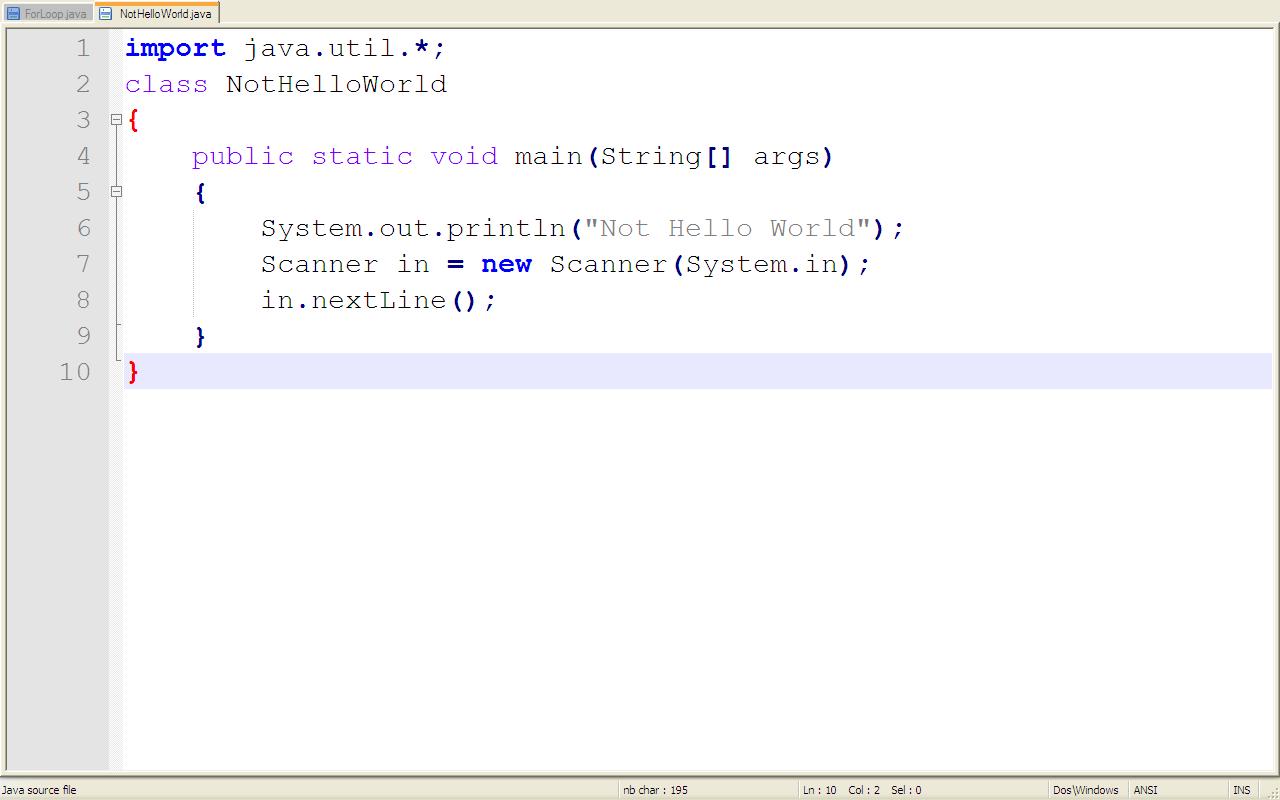Click the blue opening brace on line 5
Image resolution: width=1280 pixels, height=800 pixels.
[200, 192]
